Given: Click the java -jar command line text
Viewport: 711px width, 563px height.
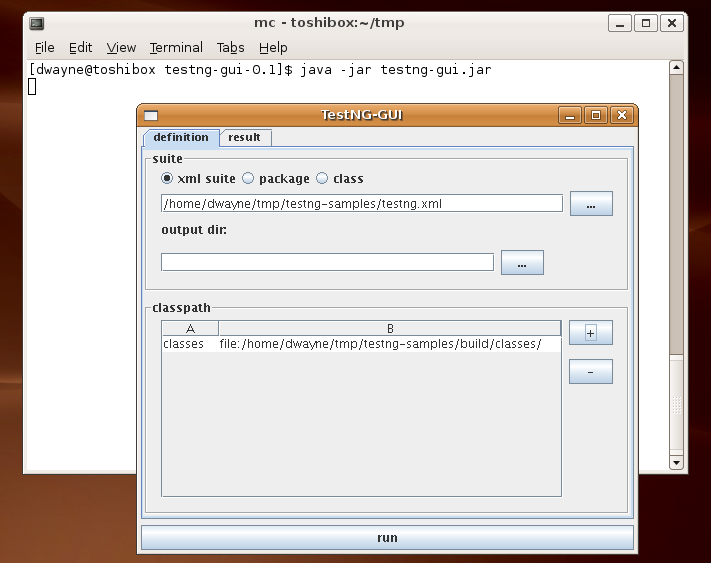Looking at the screenshot, I should coord(395,70).
